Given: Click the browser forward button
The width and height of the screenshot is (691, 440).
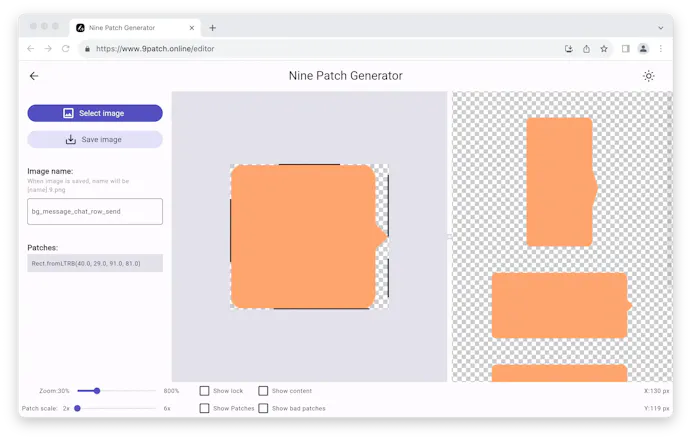Looking at the screenshot, I should 48,48.
